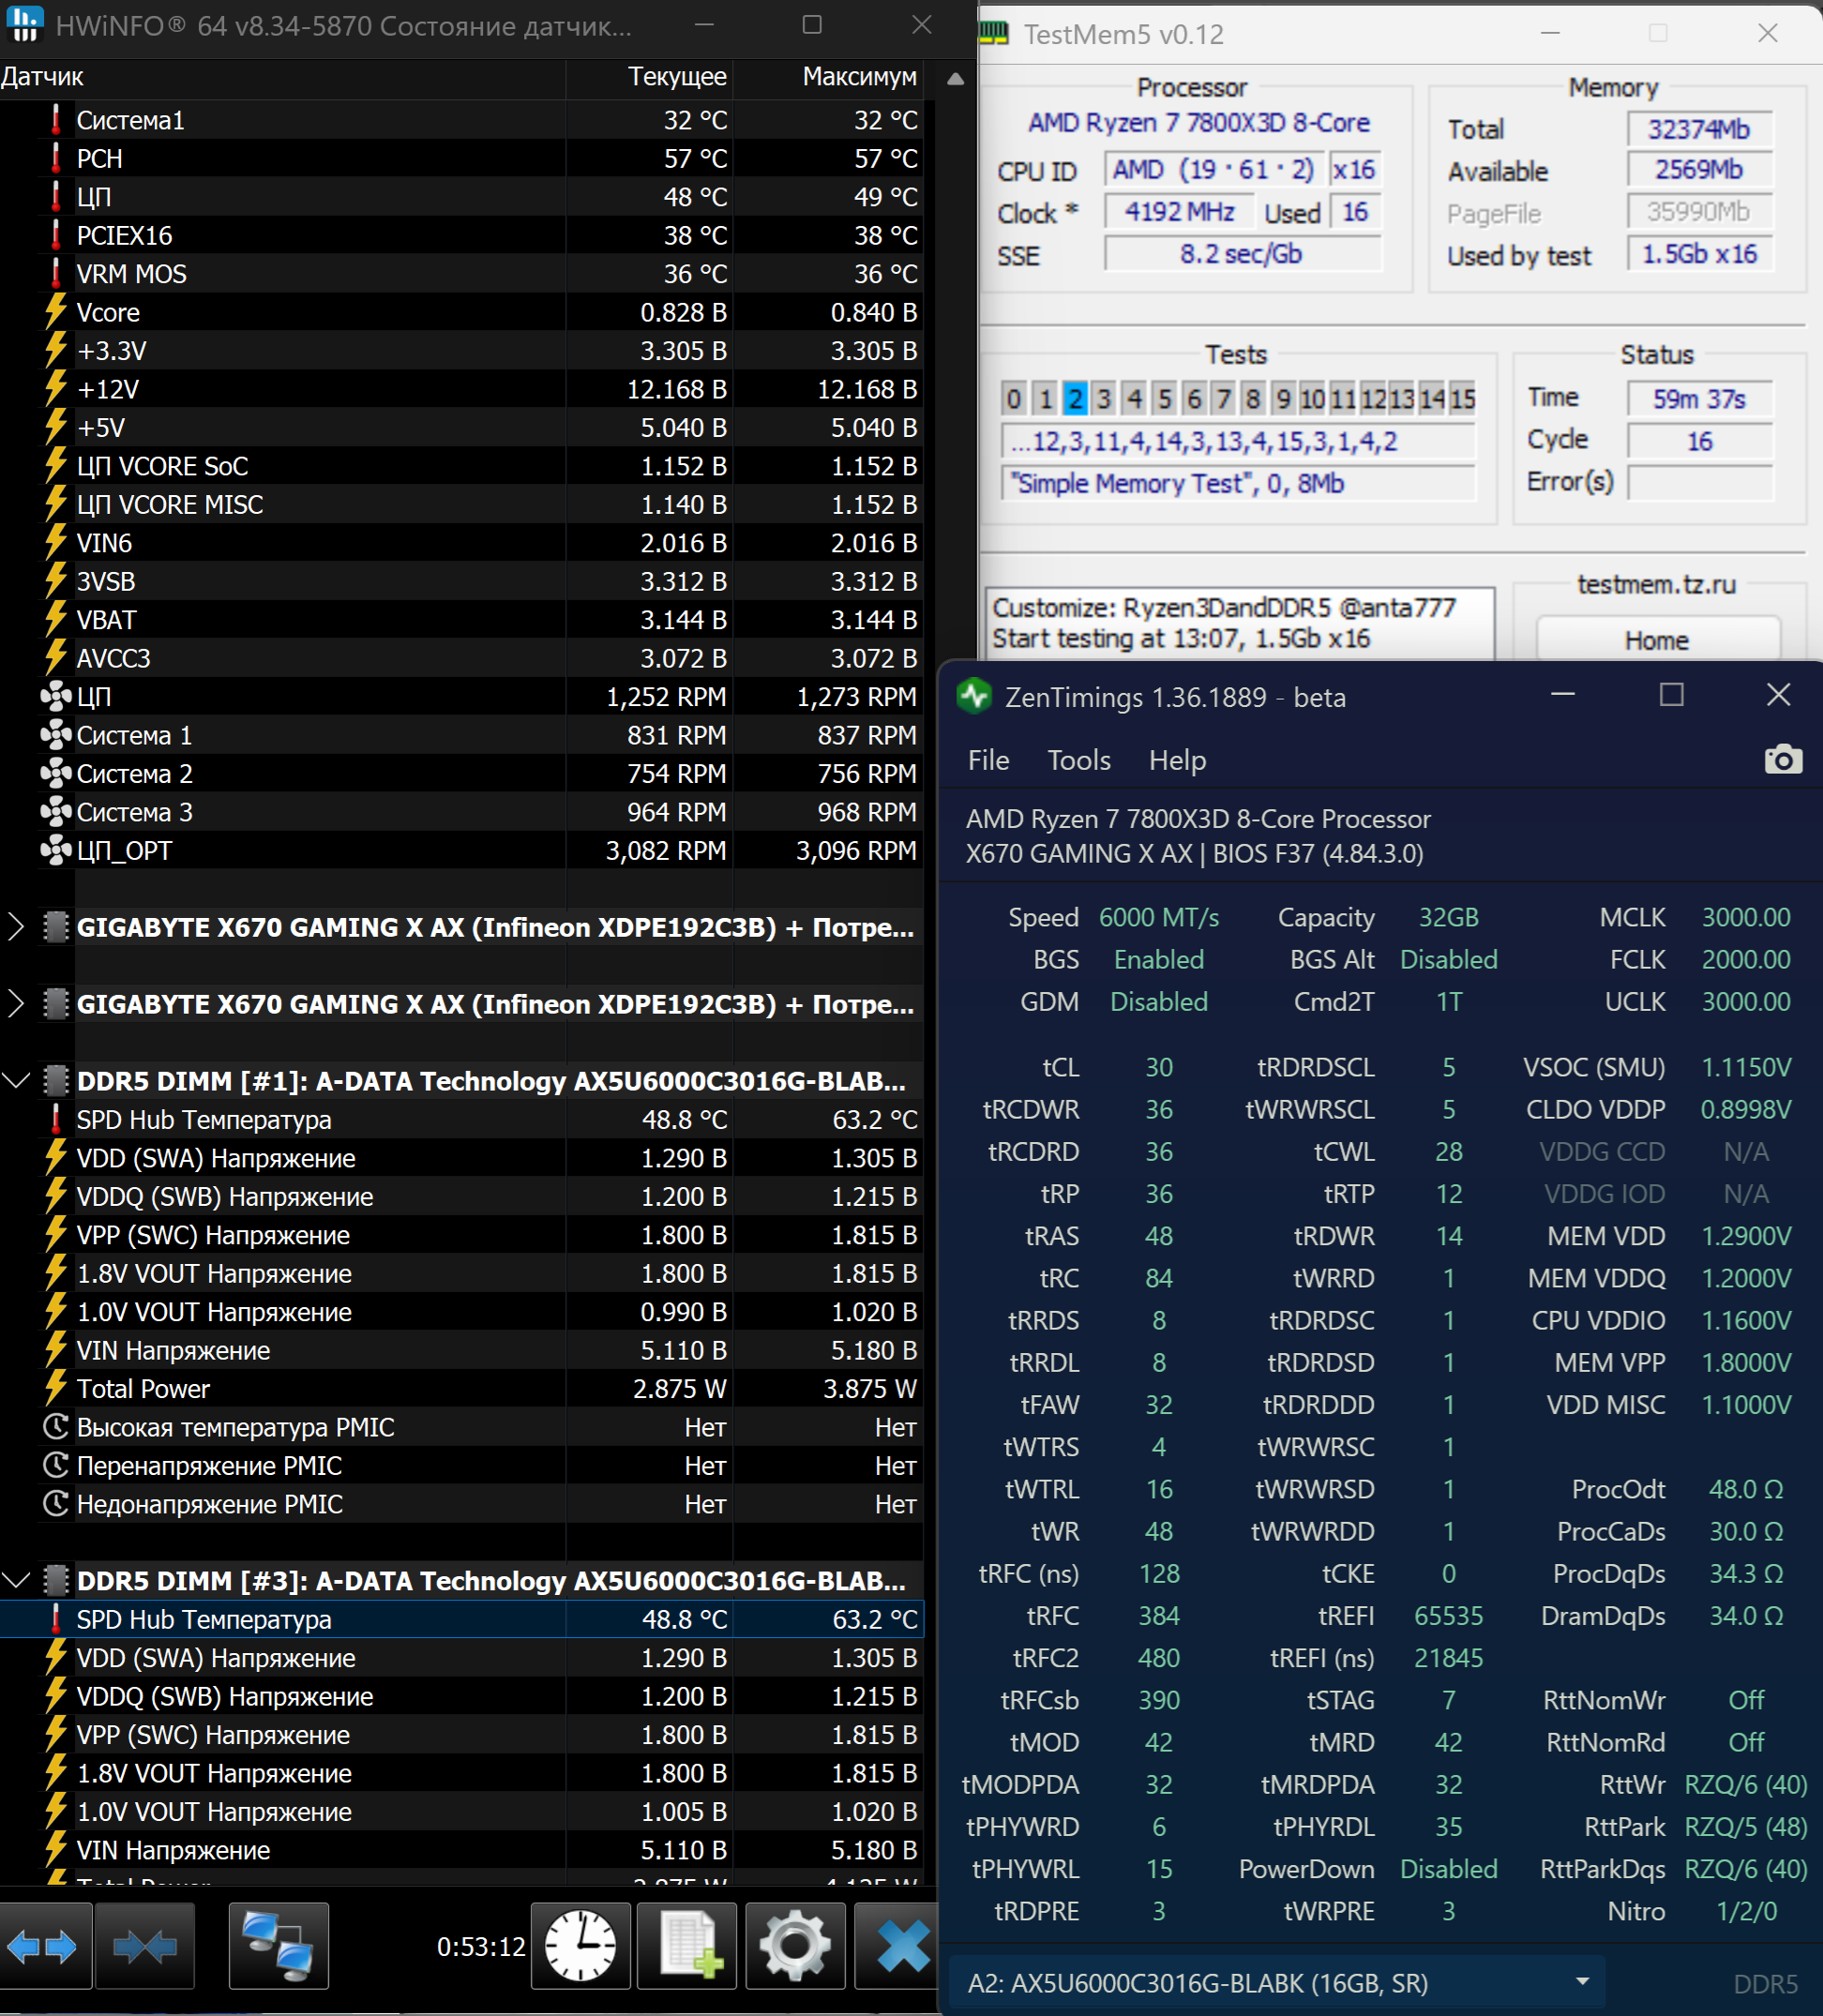Click the ZenTimings screenshot camera icon
This screenshot has height=2016, width=1823.
click(x=1782, y=760)
